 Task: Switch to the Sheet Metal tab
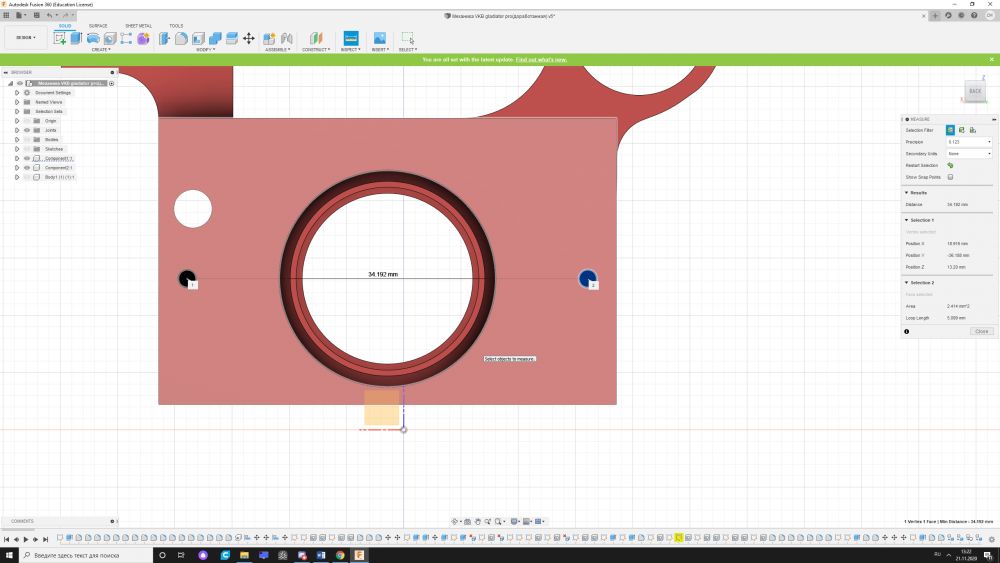click(138, 26)
